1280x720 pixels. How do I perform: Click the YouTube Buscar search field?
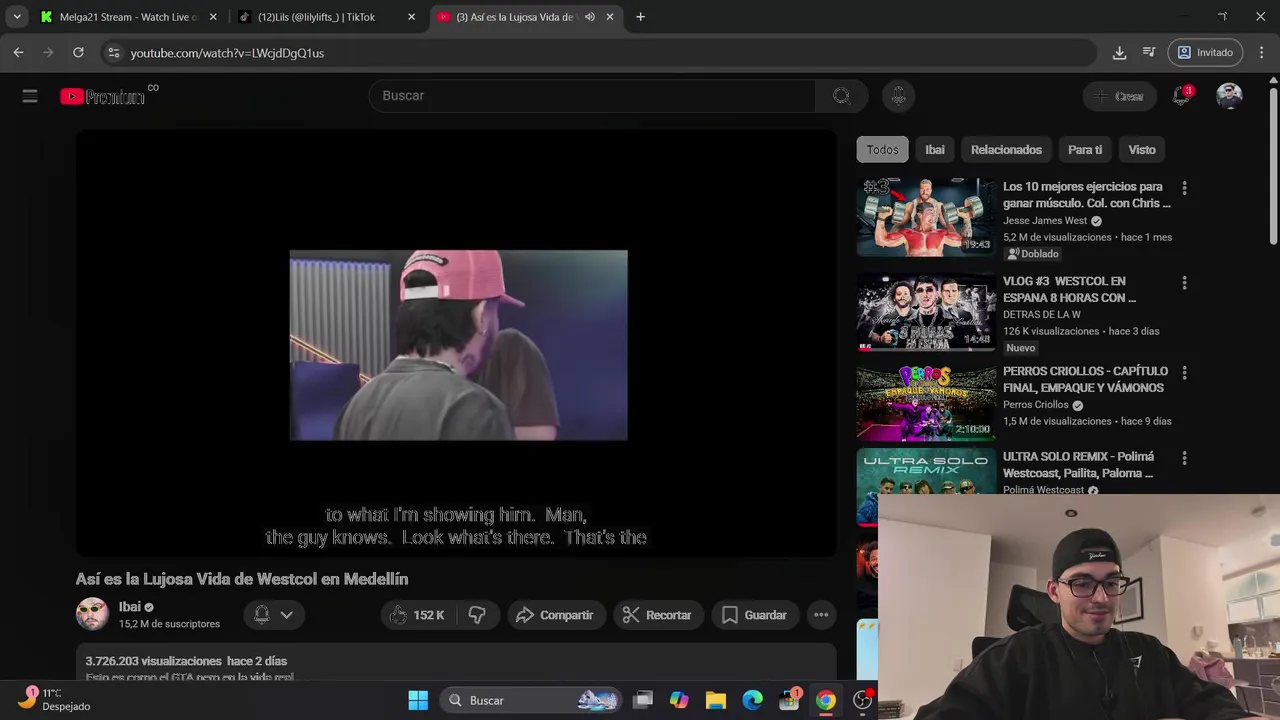pyautogui.click(x=592, y=96)
